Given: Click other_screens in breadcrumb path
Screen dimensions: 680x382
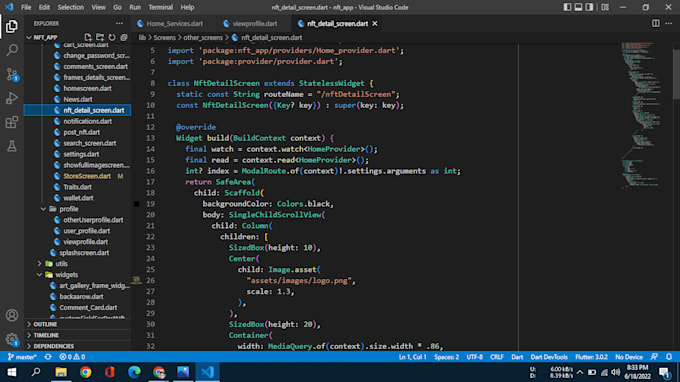Looking at the screenshot, I should (203, 38).
